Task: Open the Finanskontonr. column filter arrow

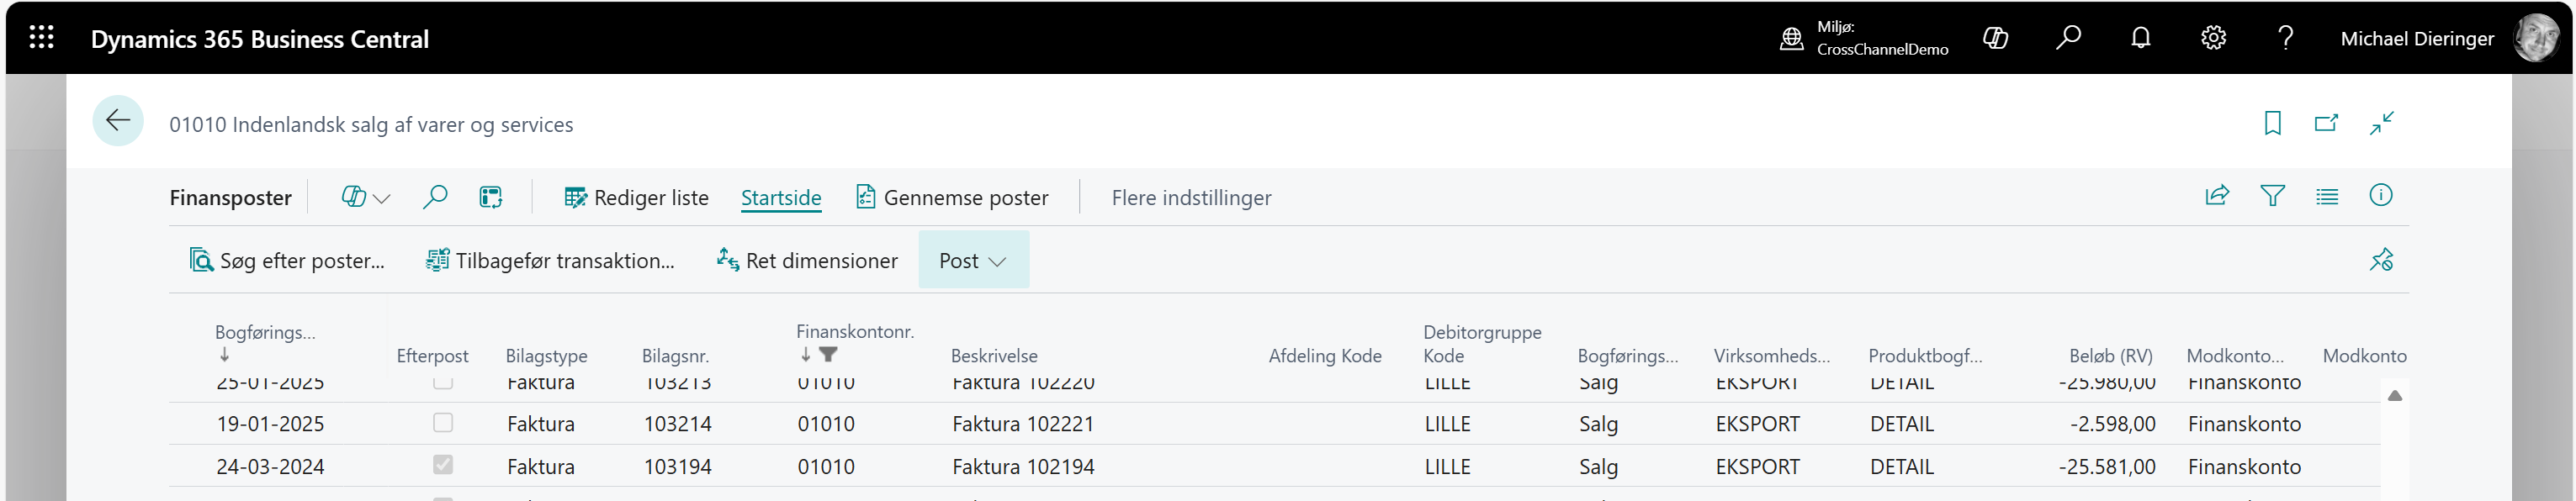Action: click(829, 354)
